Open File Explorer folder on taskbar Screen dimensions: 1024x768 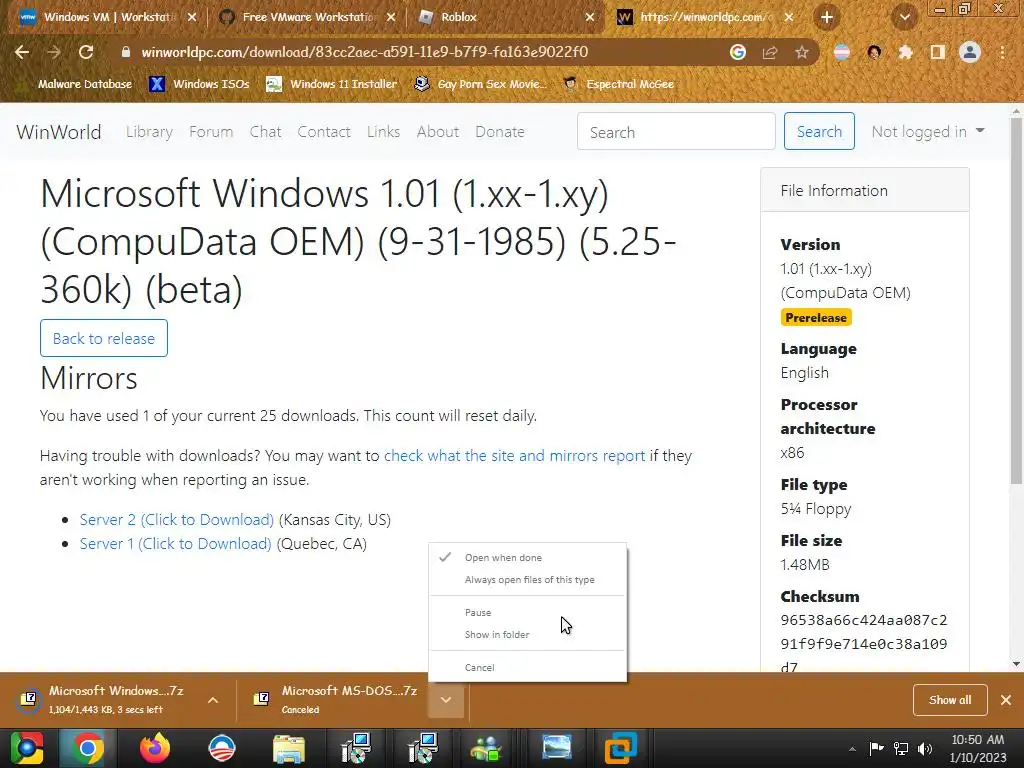tap(289, 748)
